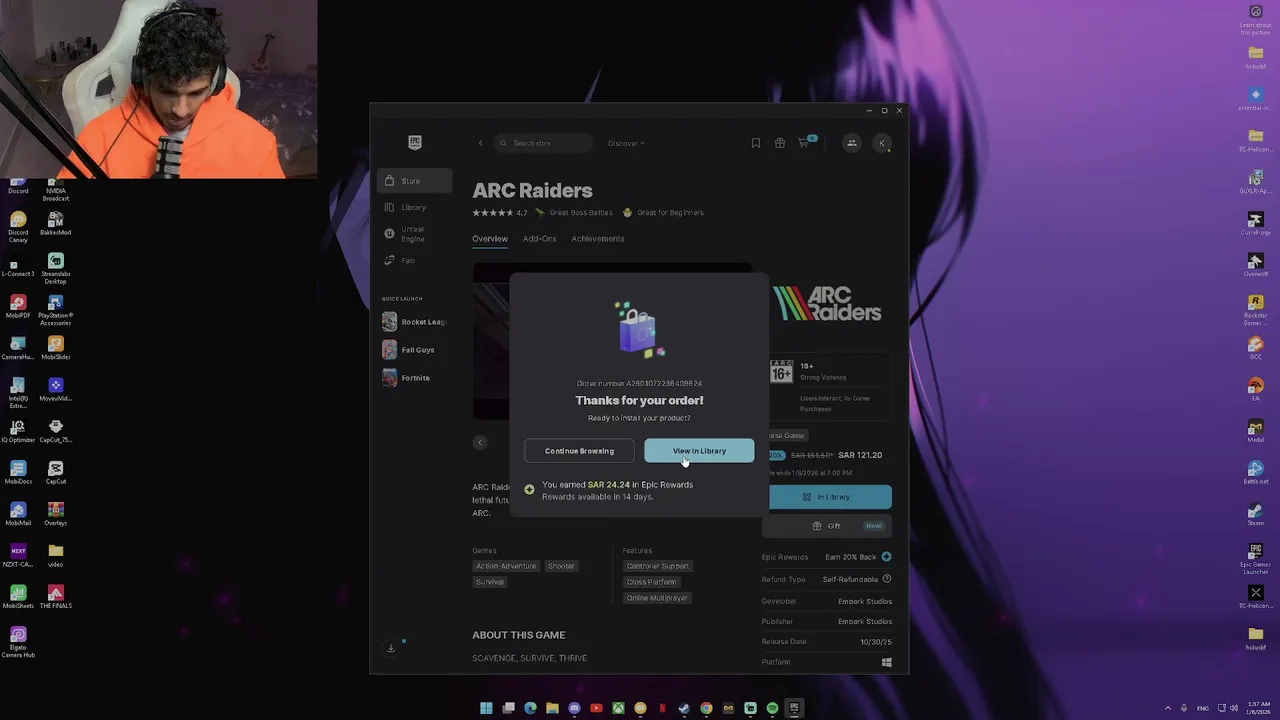Viewport: 1280px width, 720px height.
Task: Open the Discord Canary desktop icon
Action: (x=18, y=228)
